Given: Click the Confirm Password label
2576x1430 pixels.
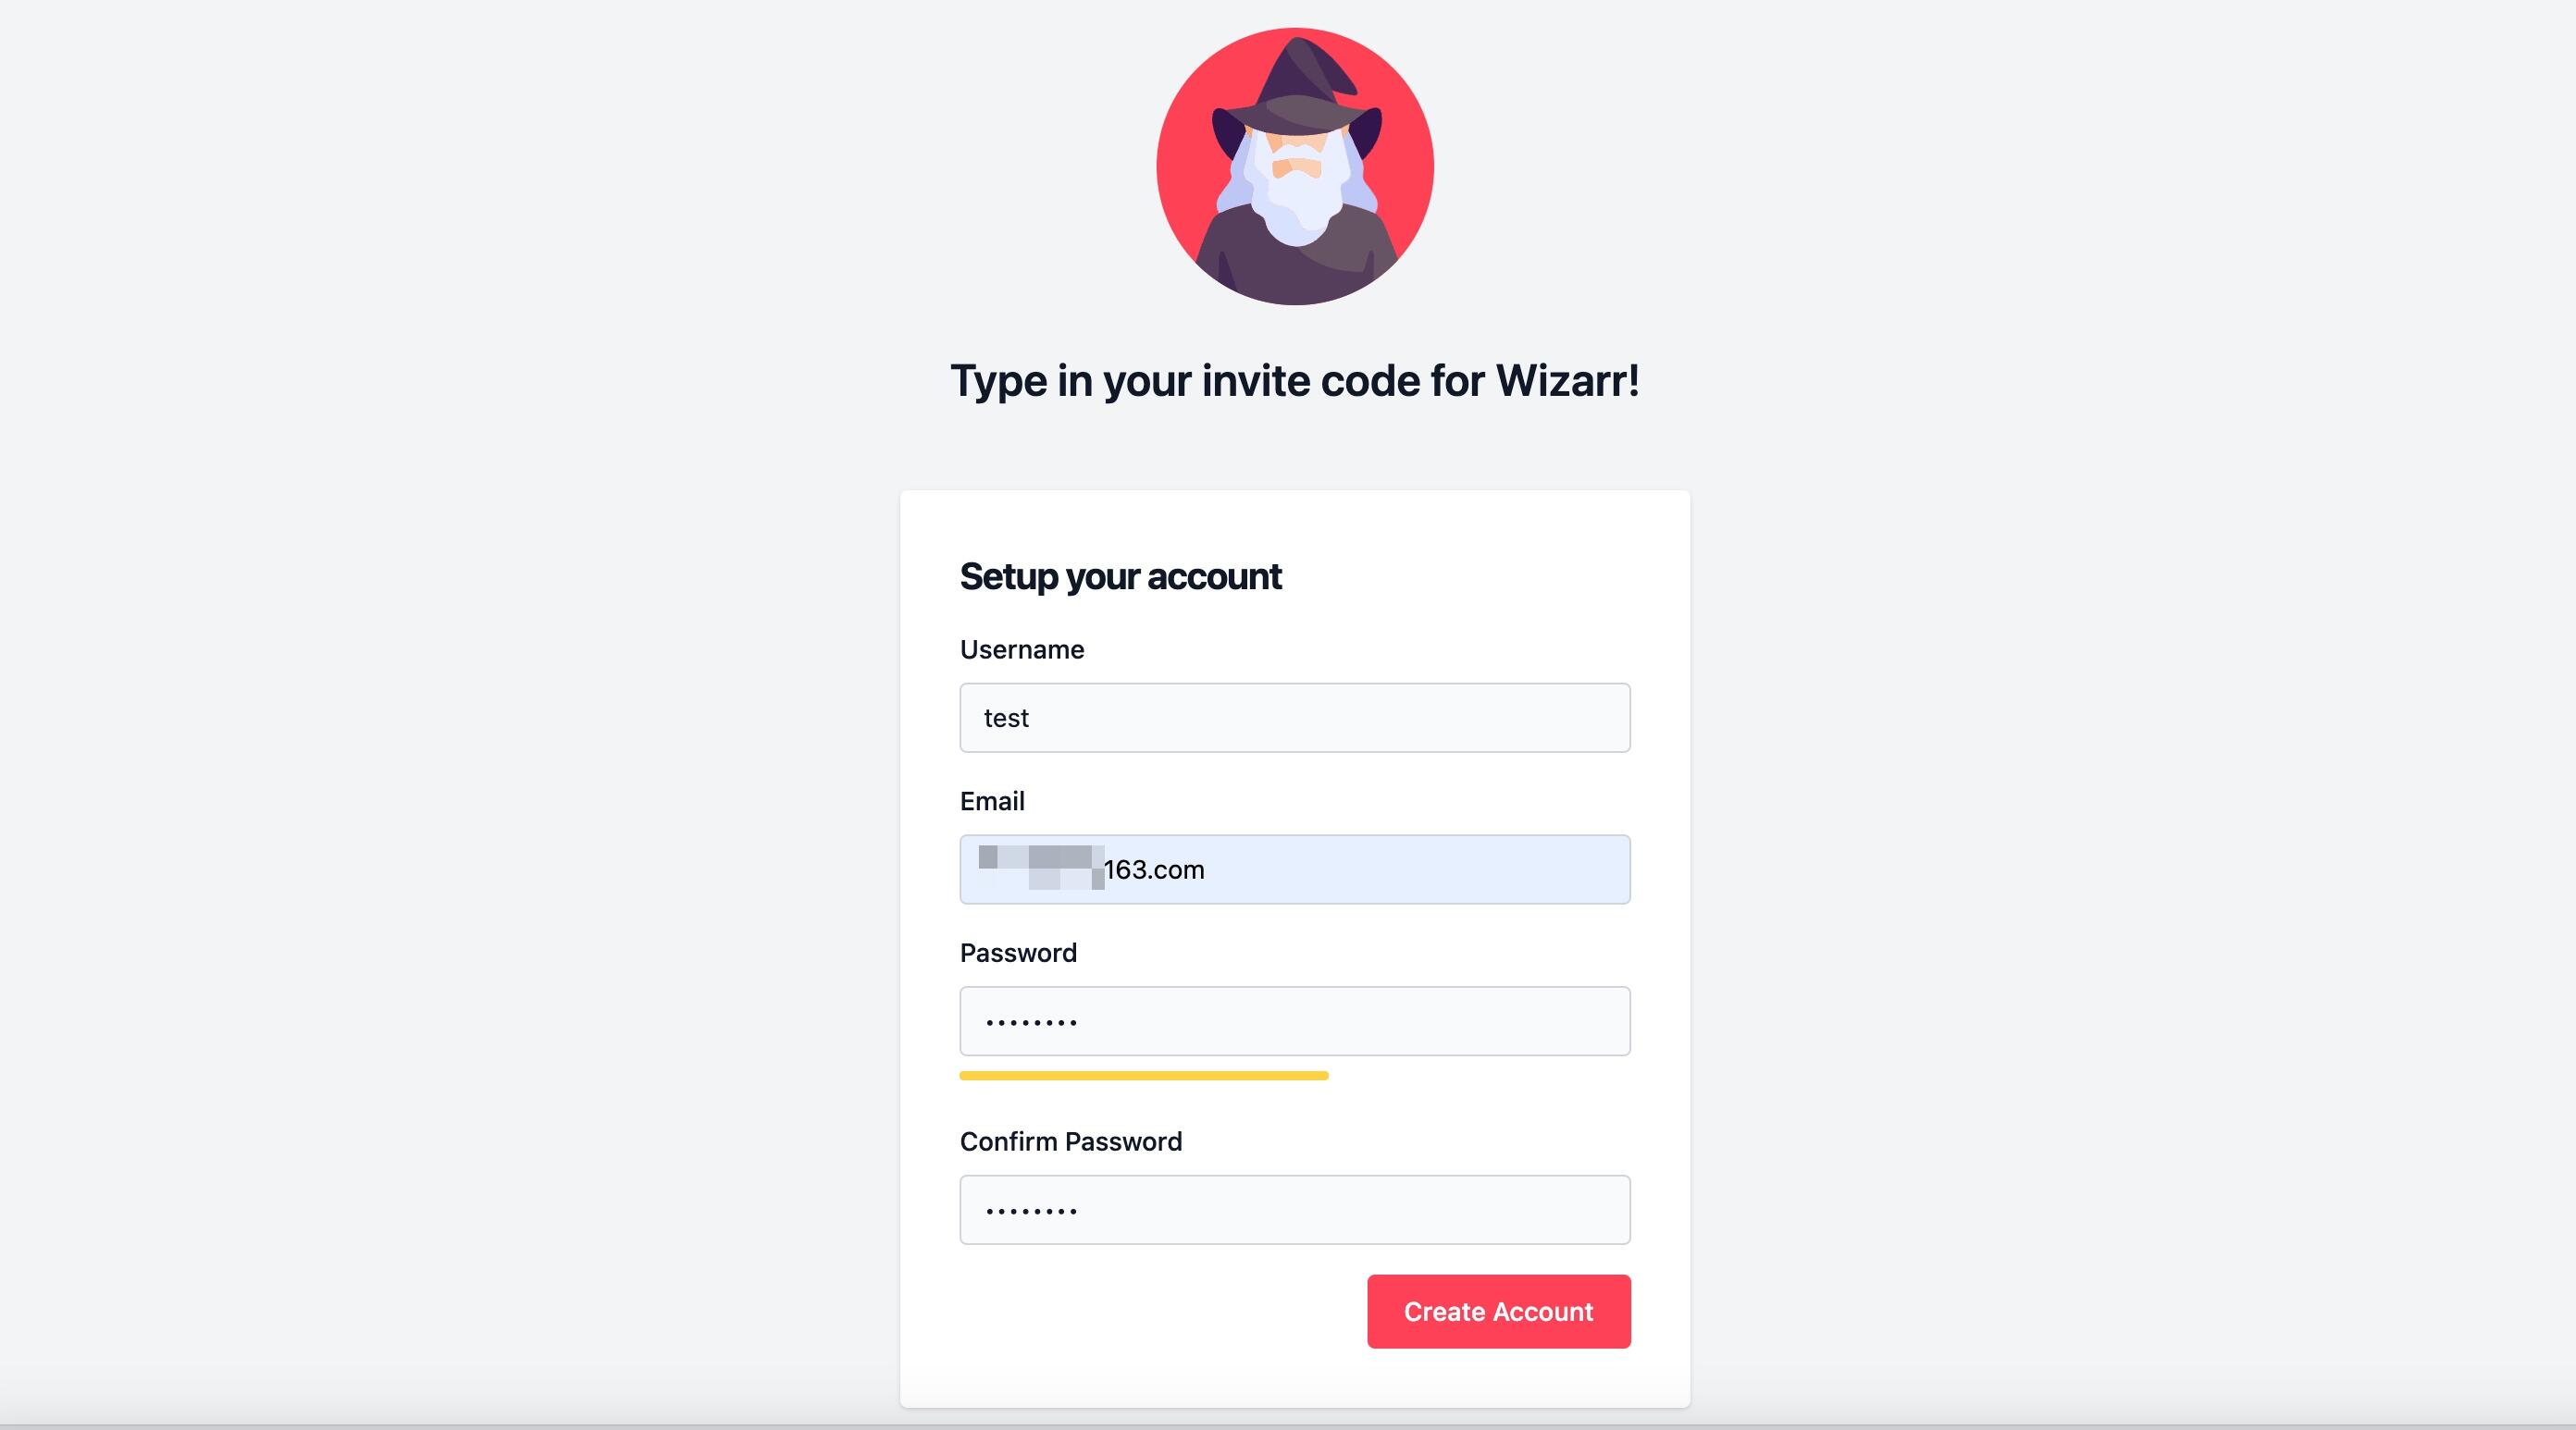Looking at the screenshot, I should (1070, 1142).
